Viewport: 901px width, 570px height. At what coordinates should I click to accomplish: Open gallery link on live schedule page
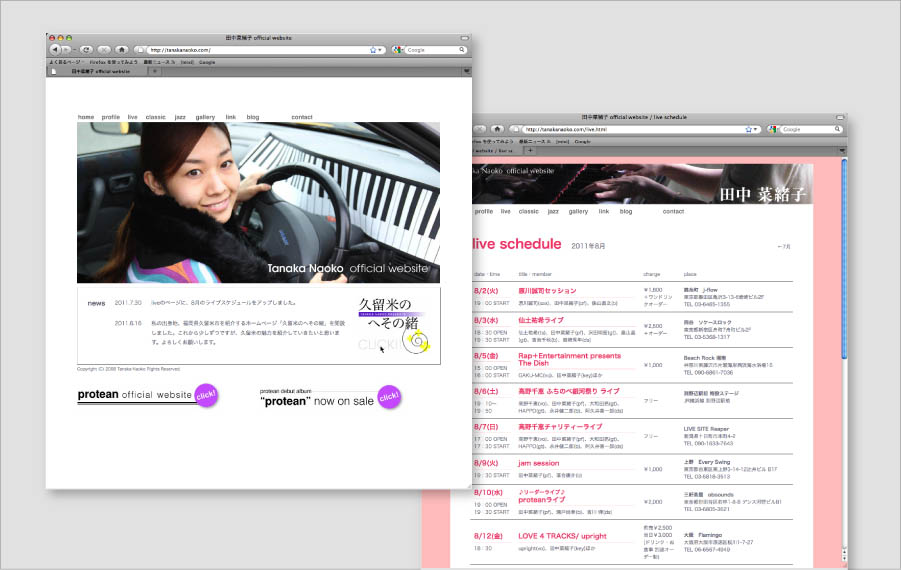click(x=578, y=211)
